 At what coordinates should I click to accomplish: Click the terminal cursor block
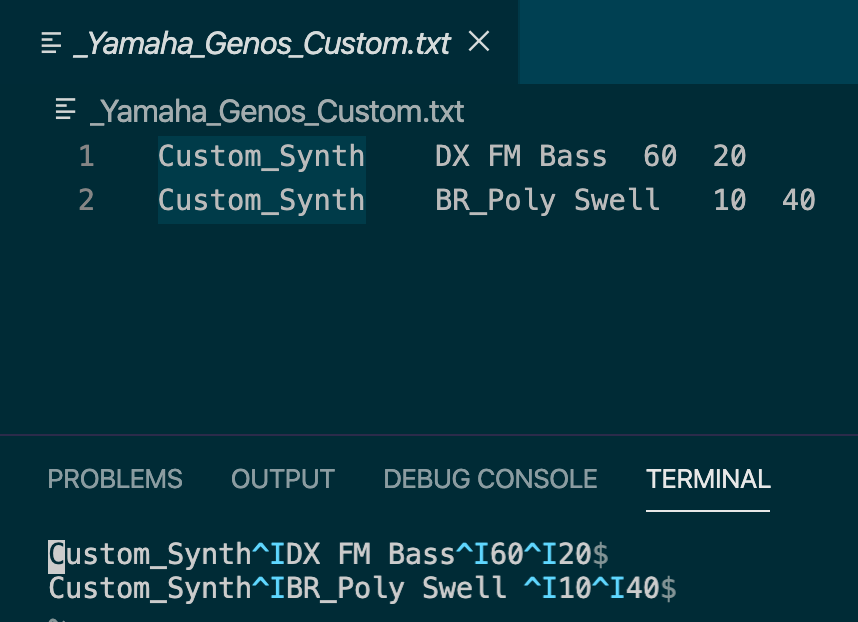tap(57, 553)
